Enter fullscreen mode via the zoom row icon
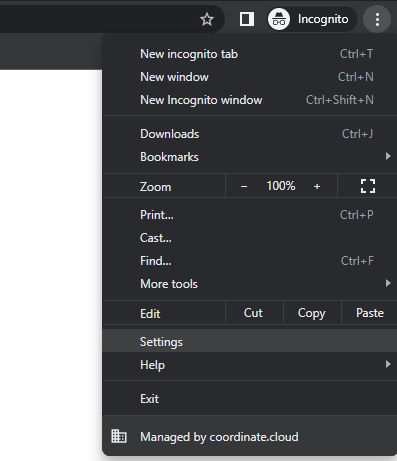 [368, 186]
